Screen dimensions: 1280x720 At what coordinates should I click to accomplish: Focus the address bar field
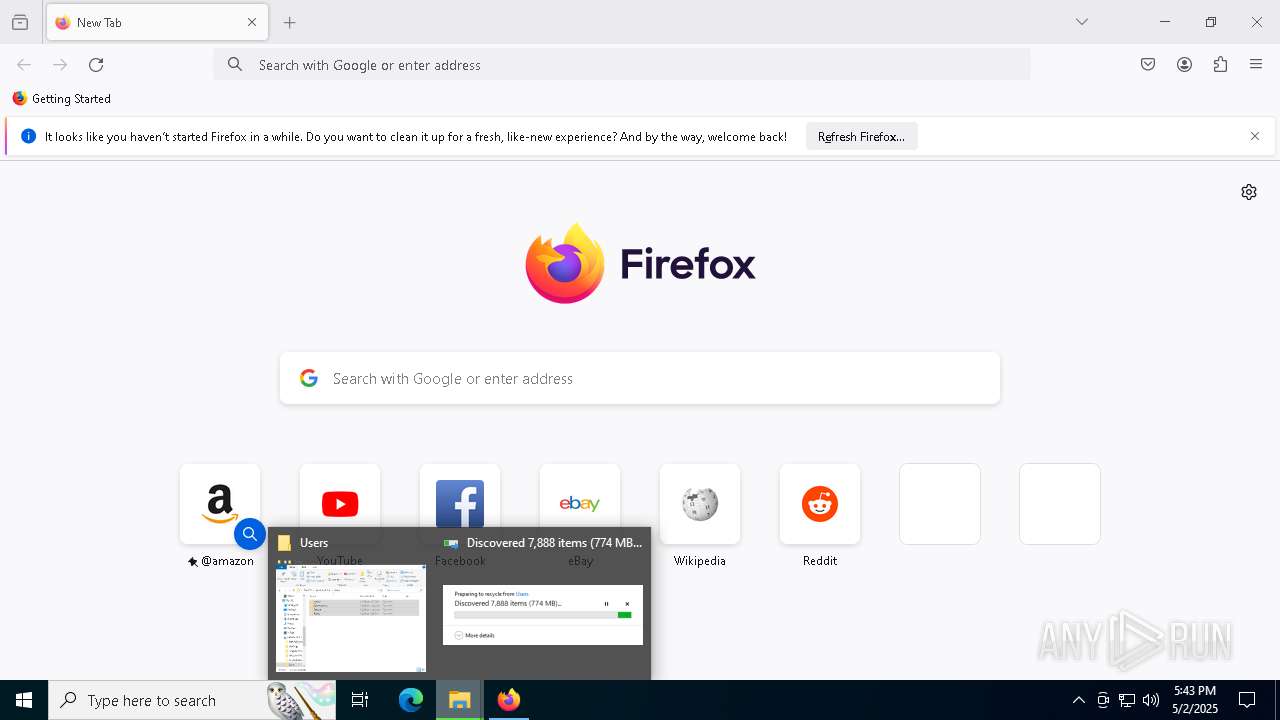622,65
